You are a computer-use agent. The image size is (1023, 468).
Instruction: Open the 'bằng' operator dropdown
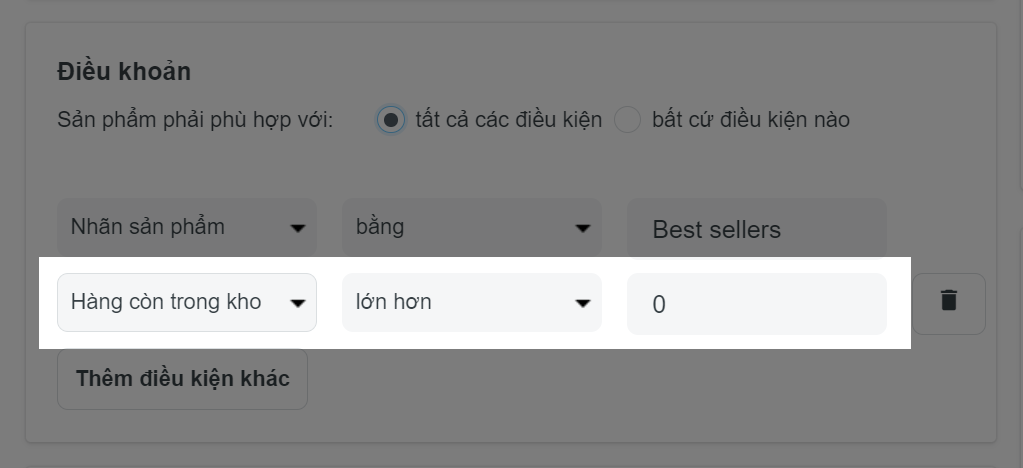[x=472, y=227]
